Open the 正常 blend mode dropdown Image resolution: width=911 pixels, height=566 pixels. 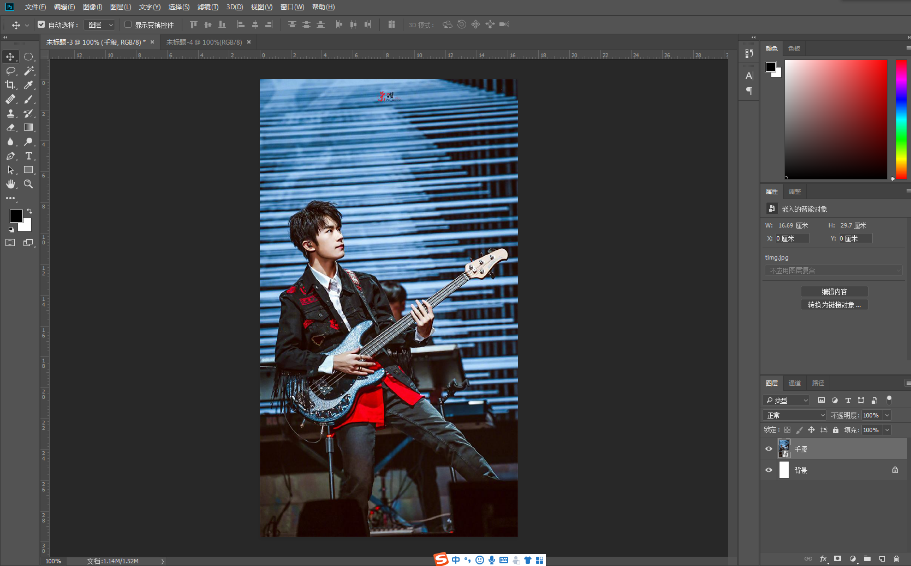coord(794,415)
